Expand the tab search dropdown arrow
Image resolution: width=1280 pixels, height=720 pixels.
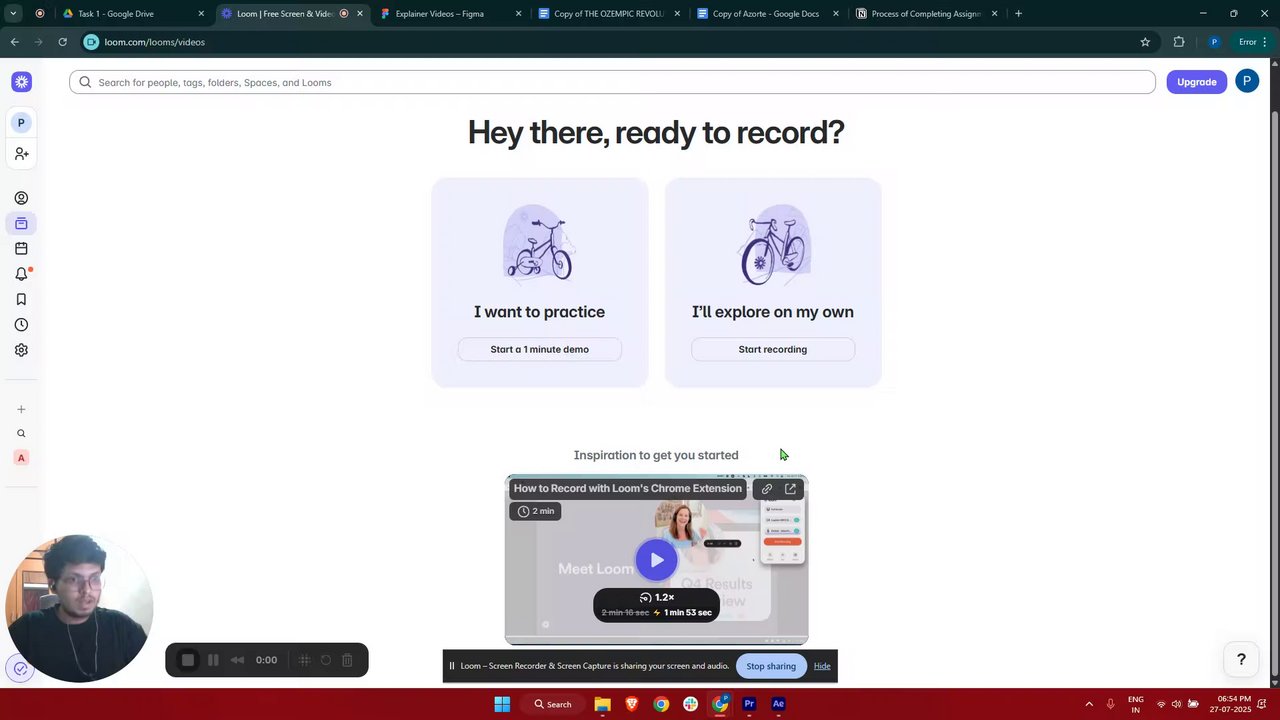click(14, 14)
